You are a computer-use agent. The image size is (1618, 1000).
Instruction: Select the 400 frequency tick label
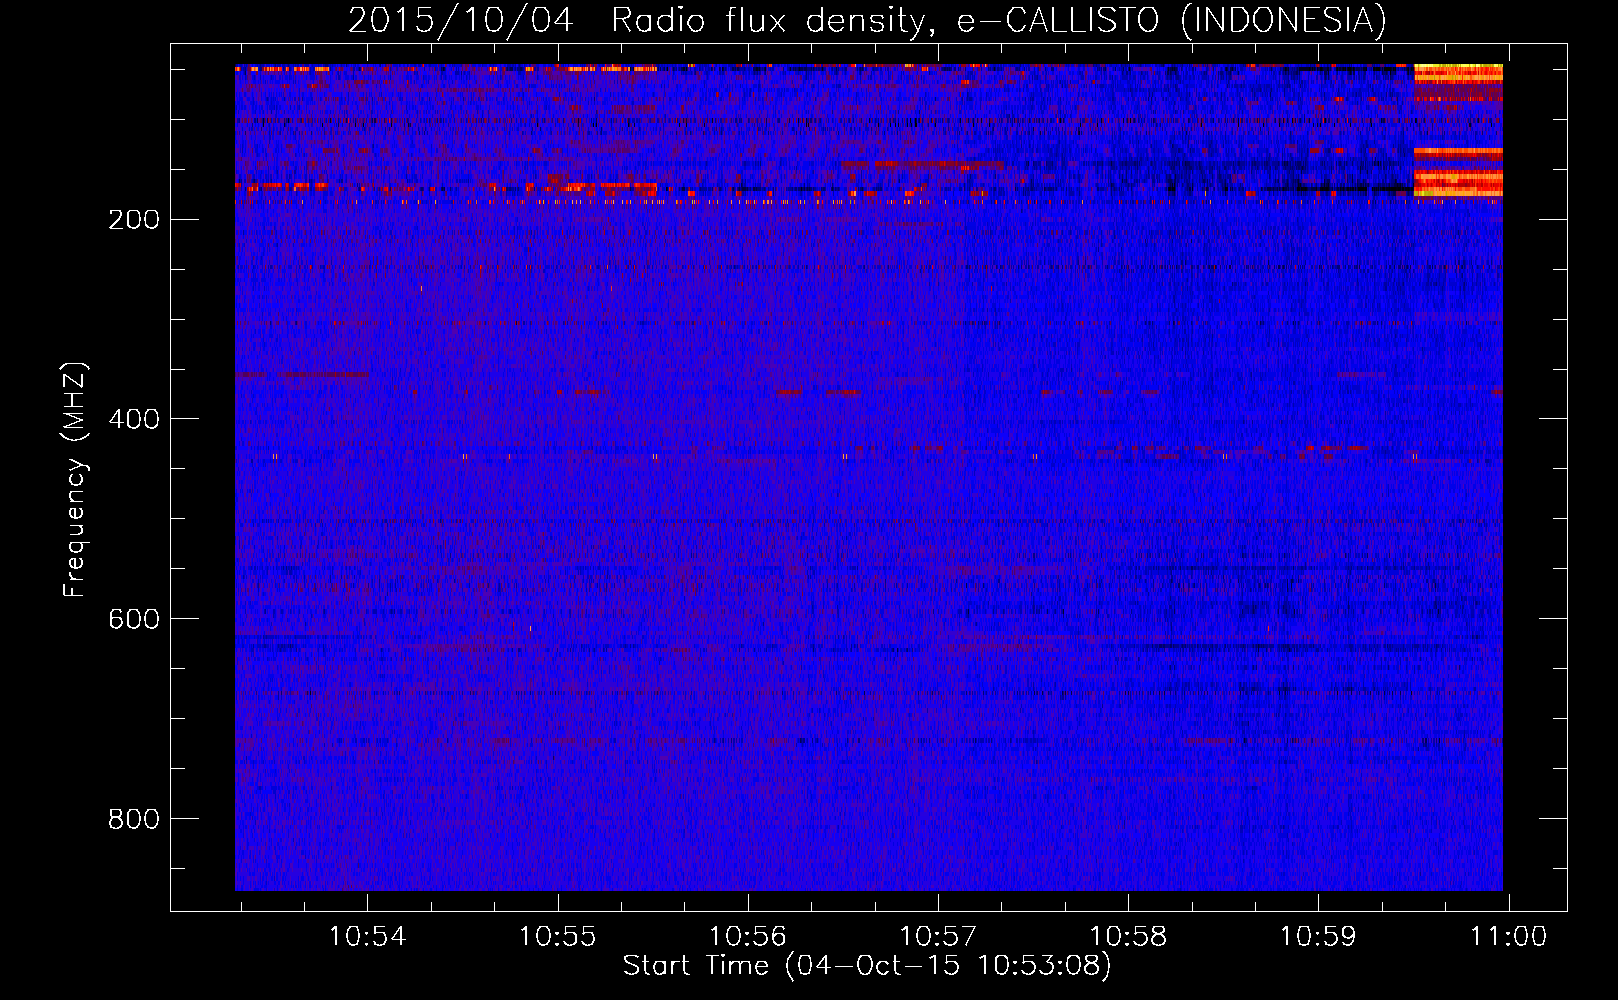tap(134, 419)
